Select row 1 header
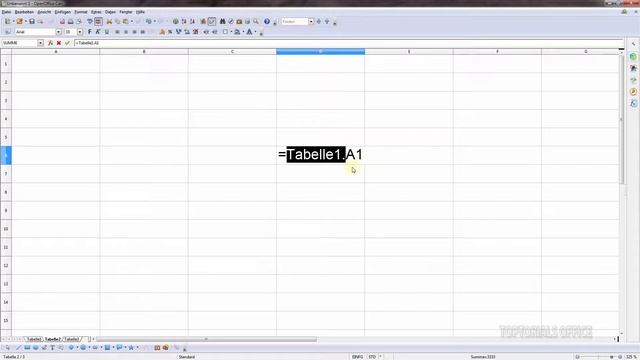Viewport: 640px width, 360px height. [6, 64]
